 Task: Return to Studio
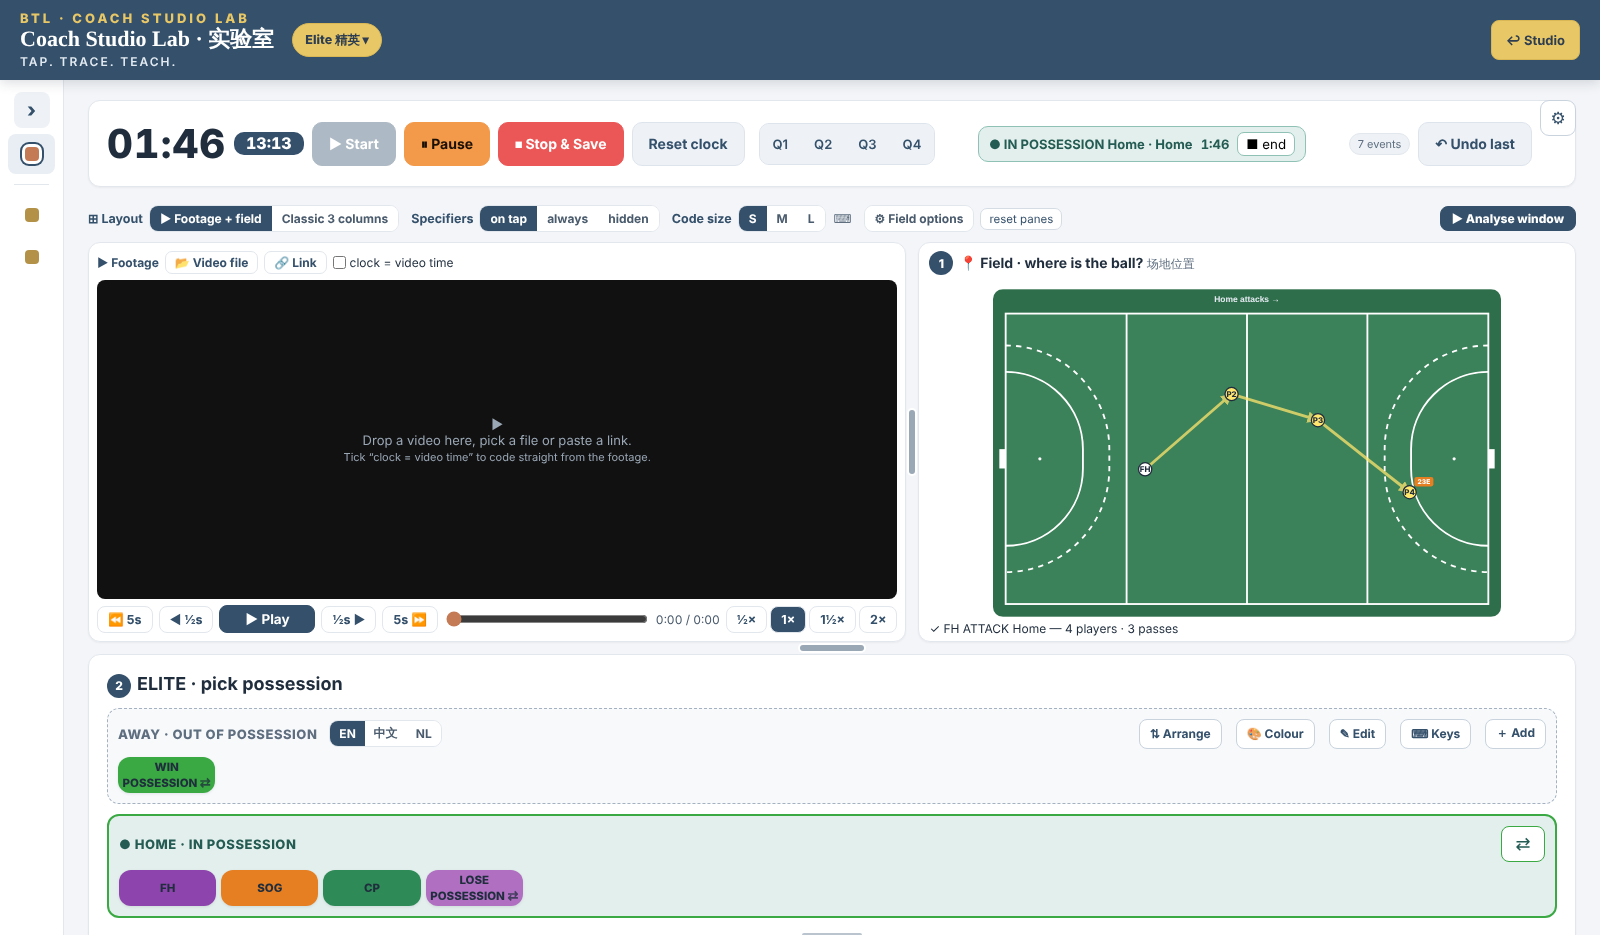[1535, 40]
